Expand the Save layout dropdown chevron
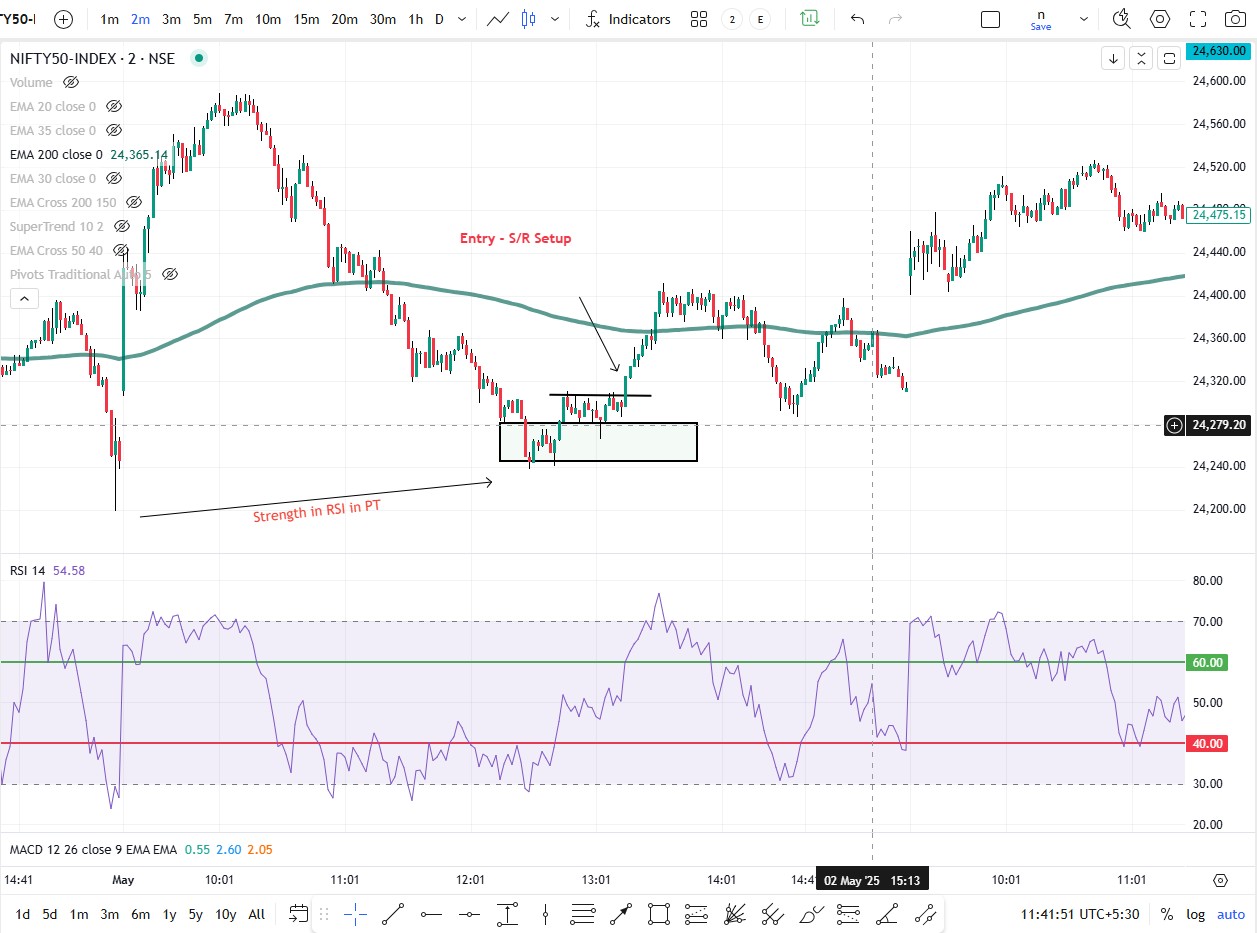The height and width of the screenshot is (933, 1257). (x=1083, y=18)
